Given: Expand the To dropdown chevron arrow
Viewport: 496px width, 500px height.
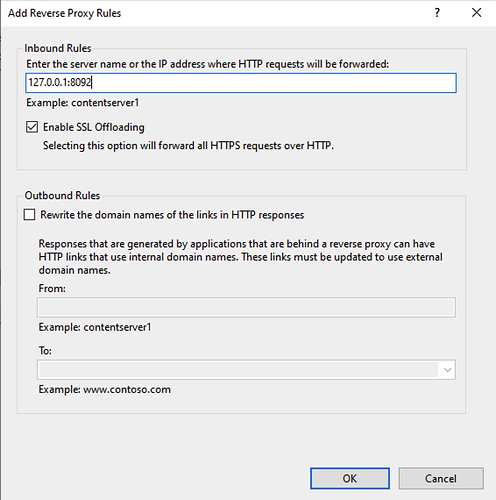Looking at the screenshot, I should pyautogui.click(x=447, y=370).
